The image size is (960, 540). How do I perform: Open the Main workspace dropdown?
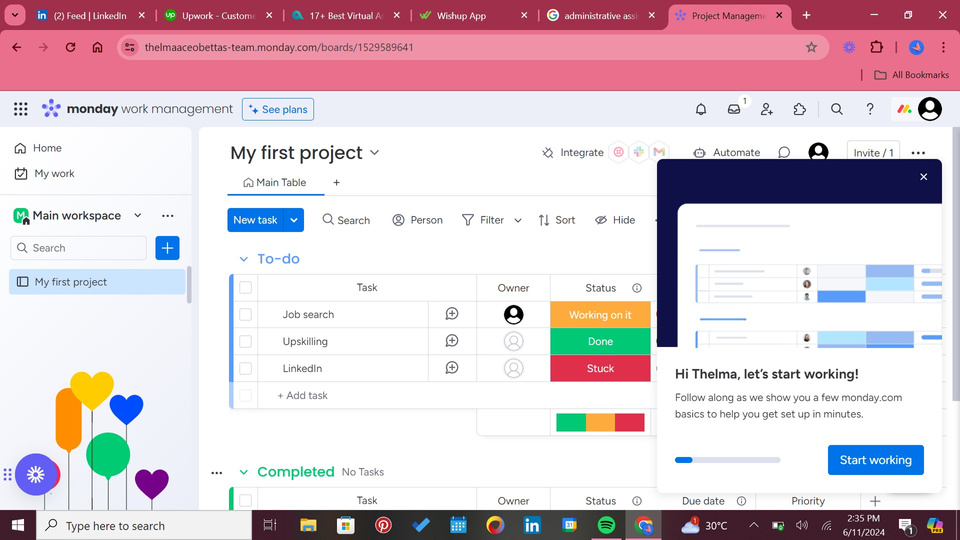coord(138,215)
